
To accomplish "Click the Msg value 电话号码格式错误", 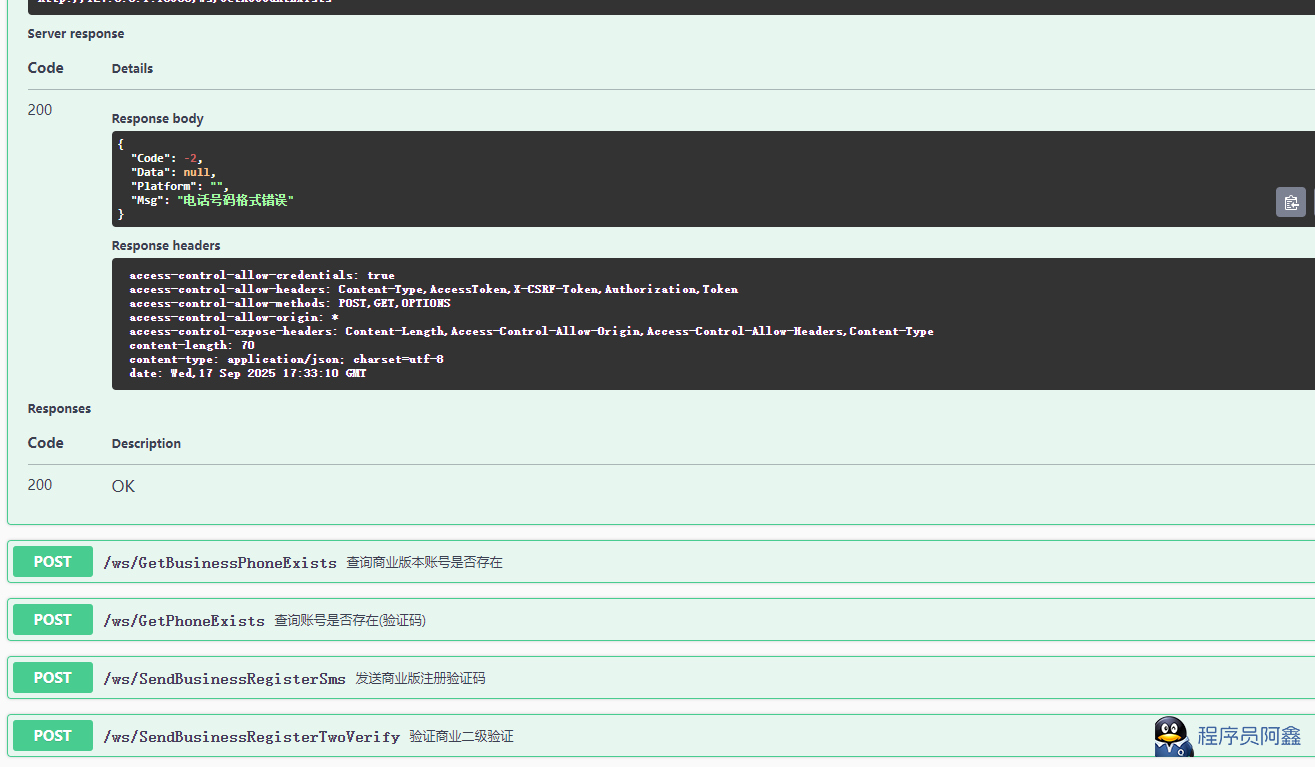I will (236, 200).
